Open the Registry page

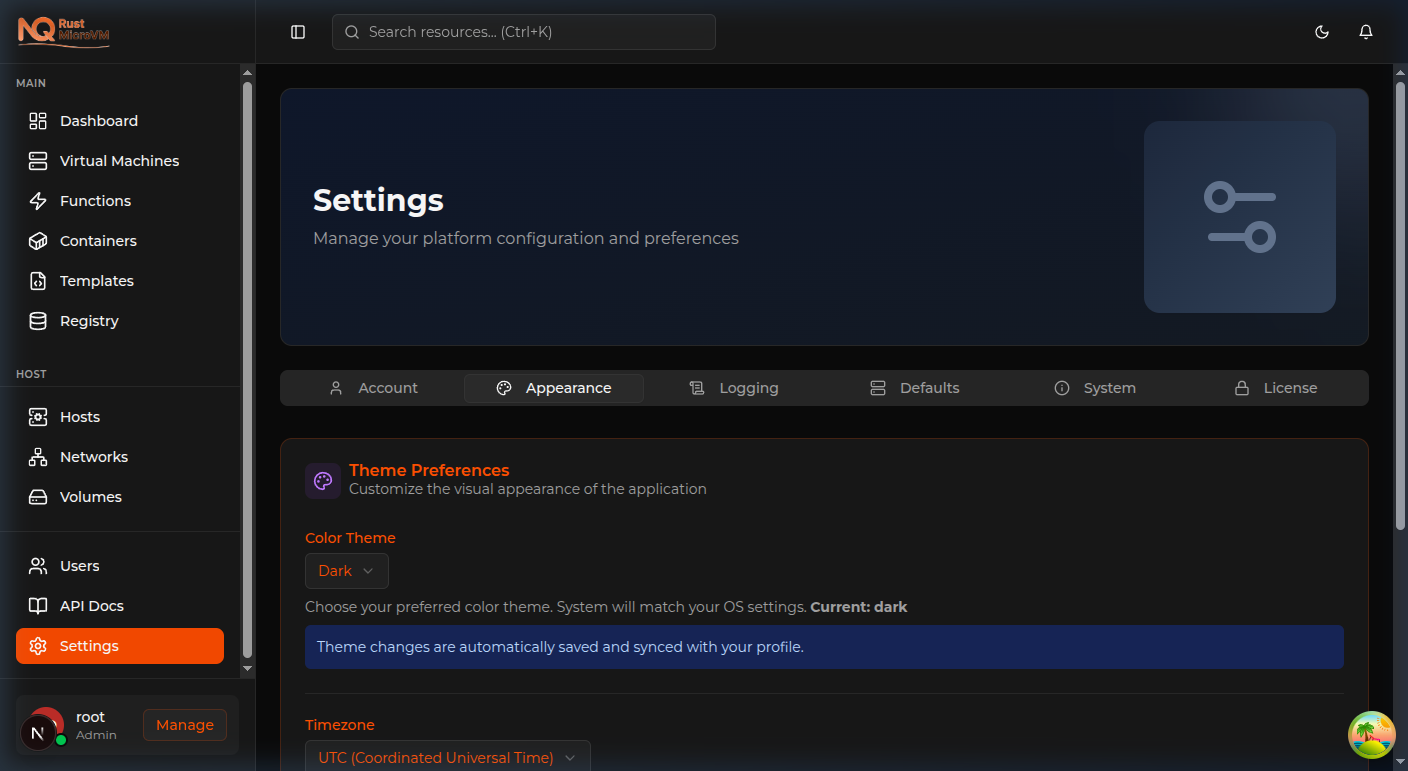91,320
